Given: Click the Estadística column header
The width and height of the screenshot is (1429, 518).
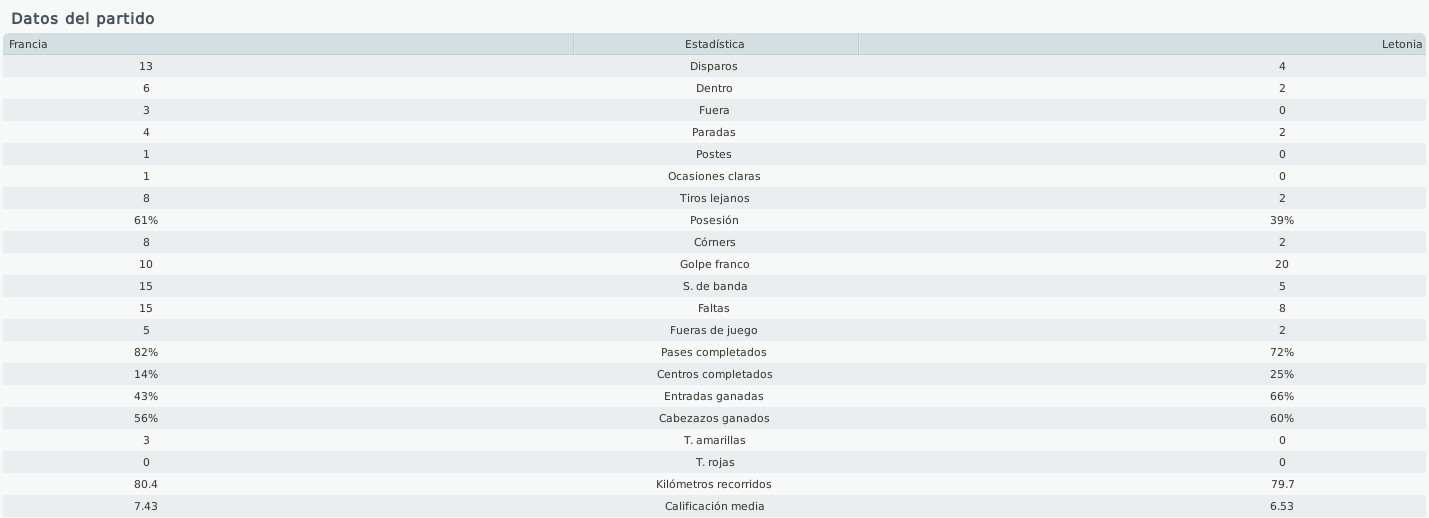Looking at the screenshot, I should [715, 44].
